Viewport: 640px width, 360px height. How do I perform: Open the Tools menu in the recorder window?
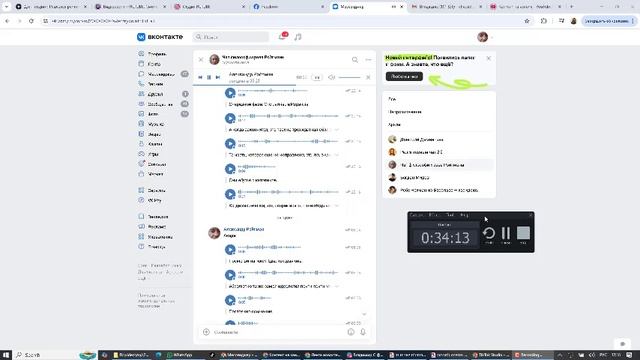450,215
